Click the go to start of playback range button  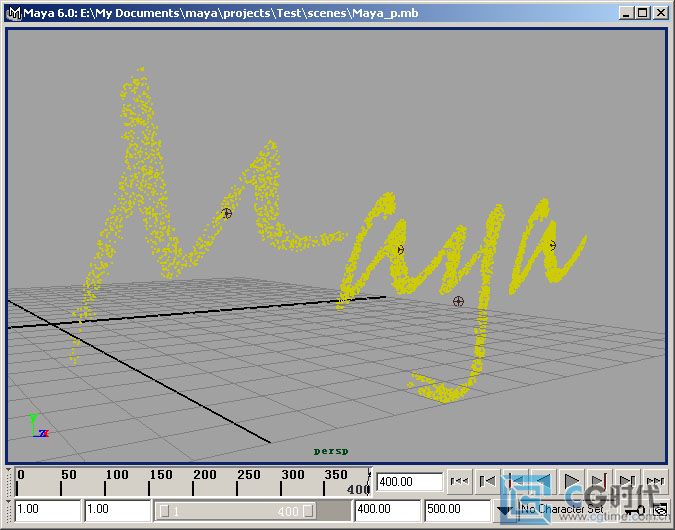459,481
